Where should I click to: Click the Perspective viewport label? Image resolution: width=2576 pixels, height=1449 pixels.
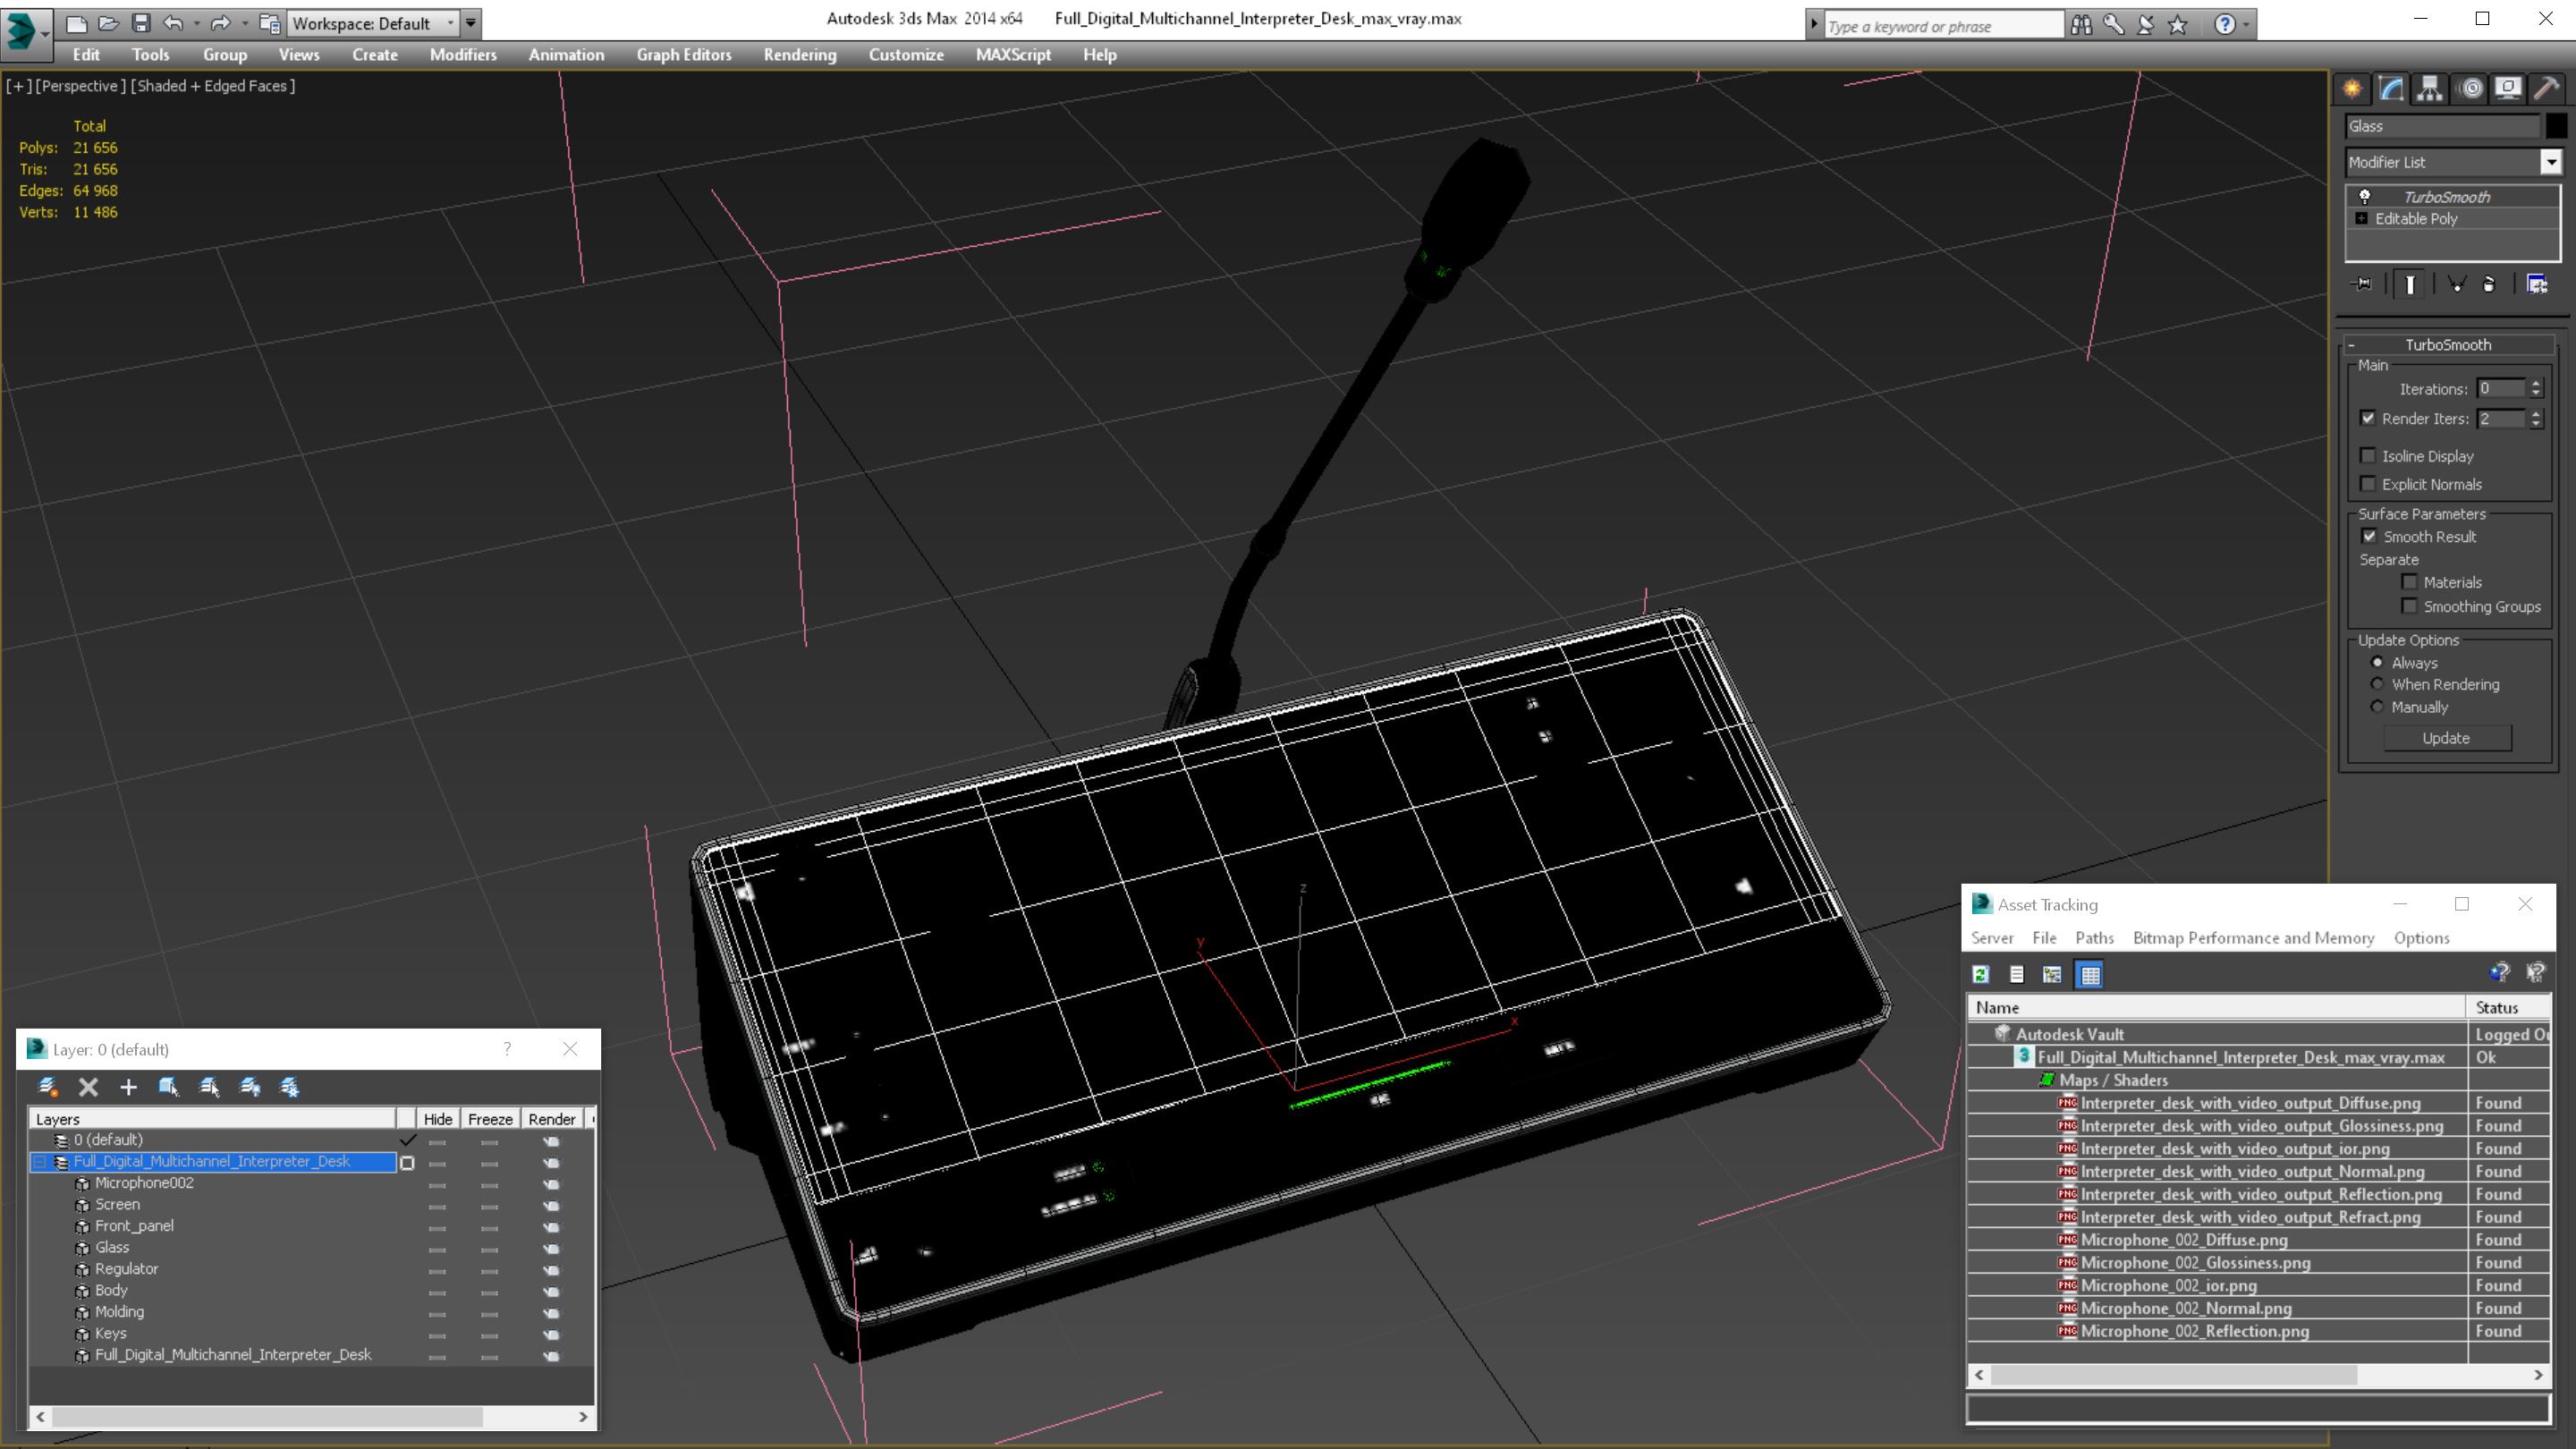click(x=80, y=86)
